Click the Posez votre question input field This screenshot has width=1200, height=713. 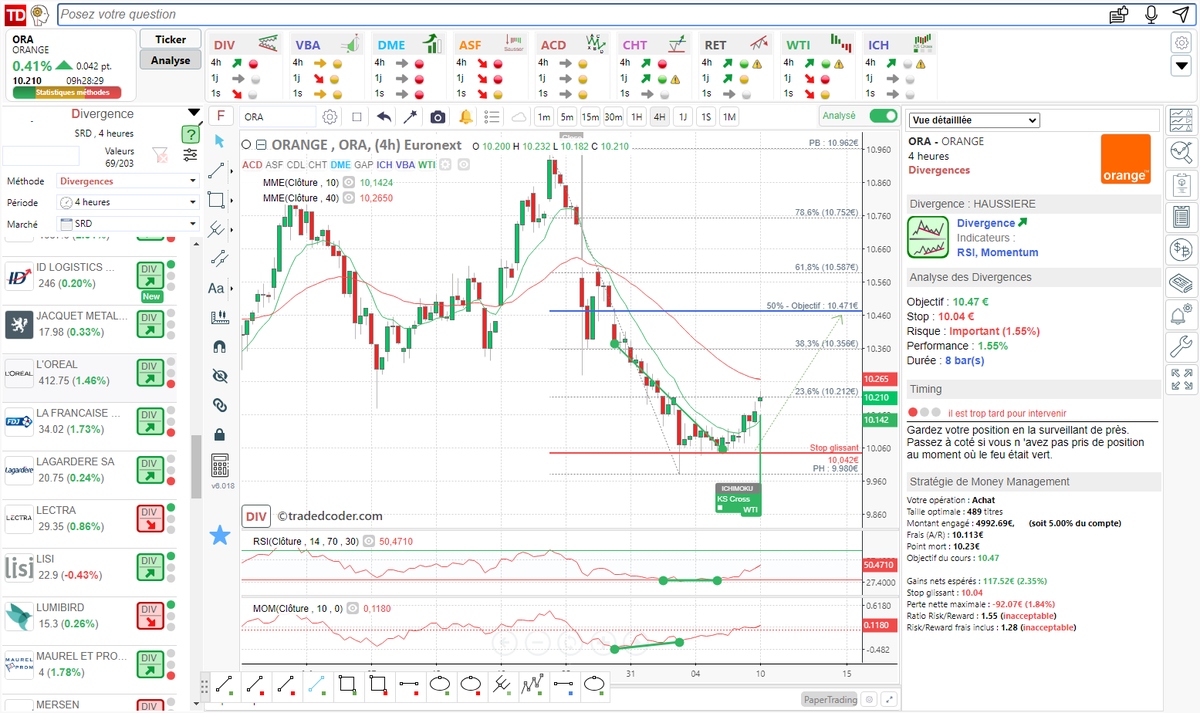pyautogui.click(x=580, y=14)
